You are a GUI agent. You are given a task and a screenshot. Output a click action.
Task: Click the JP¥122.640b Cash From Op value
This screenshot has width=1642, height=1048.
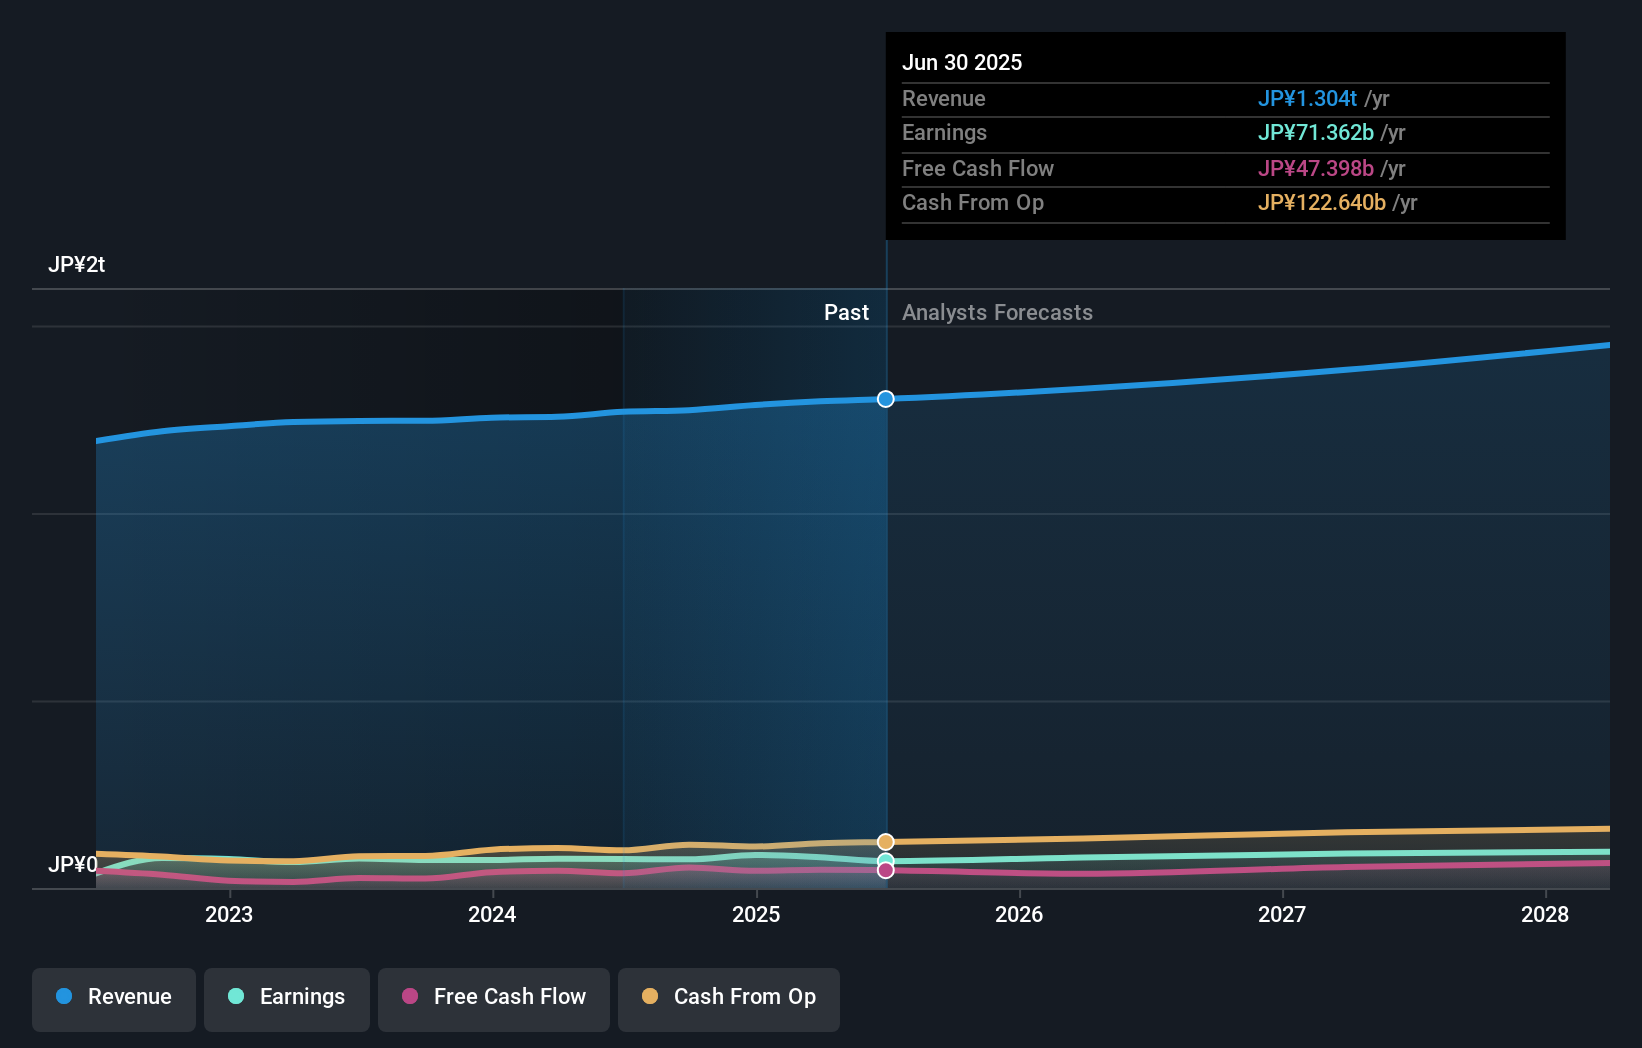pyautogui.click(x=1322, y=203)
